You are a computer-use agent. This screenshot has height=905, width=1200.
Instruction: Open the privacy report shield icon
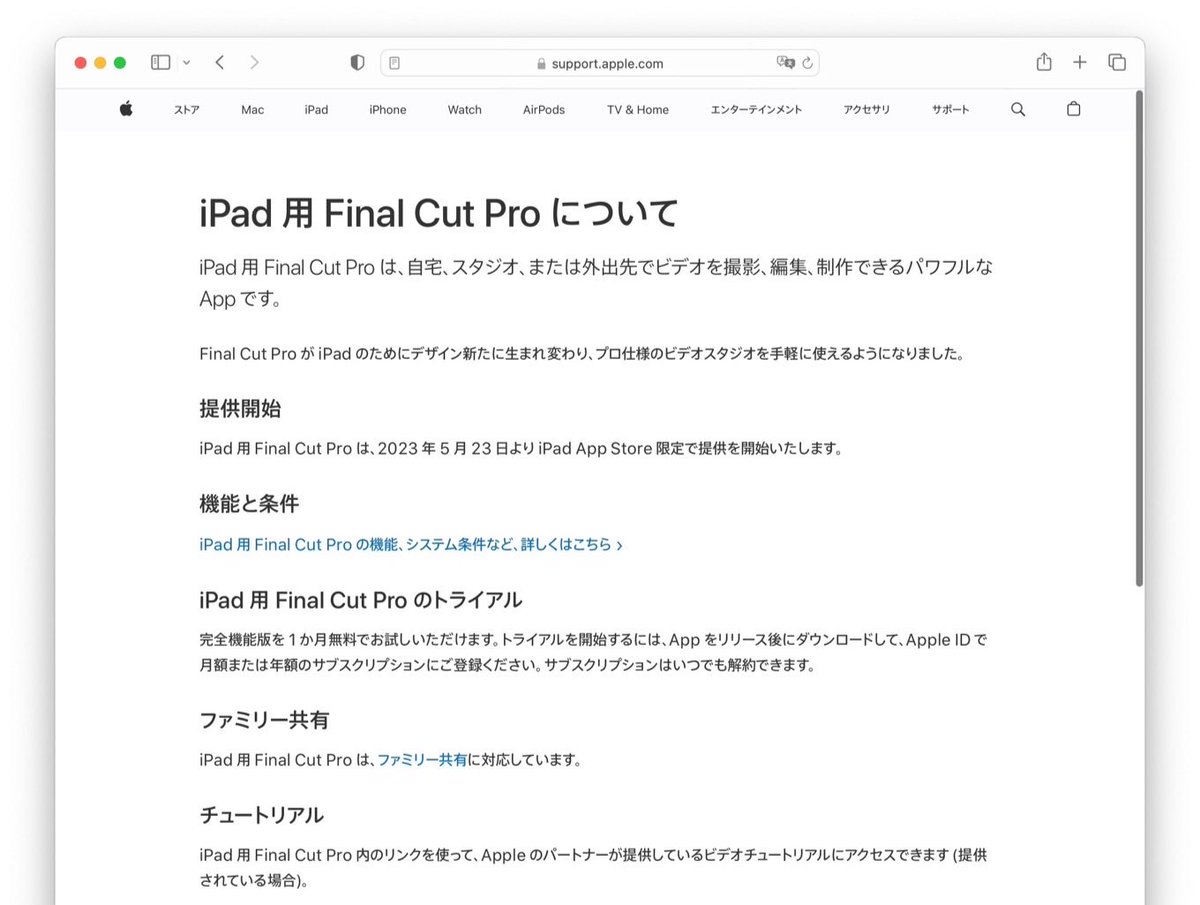(356, 62)
